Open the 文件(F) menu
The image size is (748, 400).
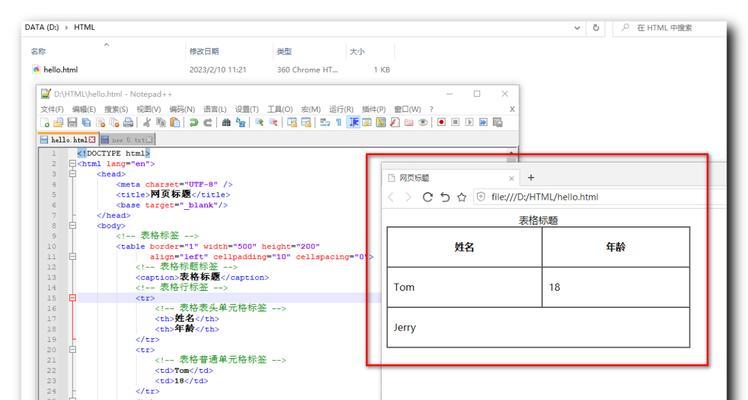coord(52,109)
